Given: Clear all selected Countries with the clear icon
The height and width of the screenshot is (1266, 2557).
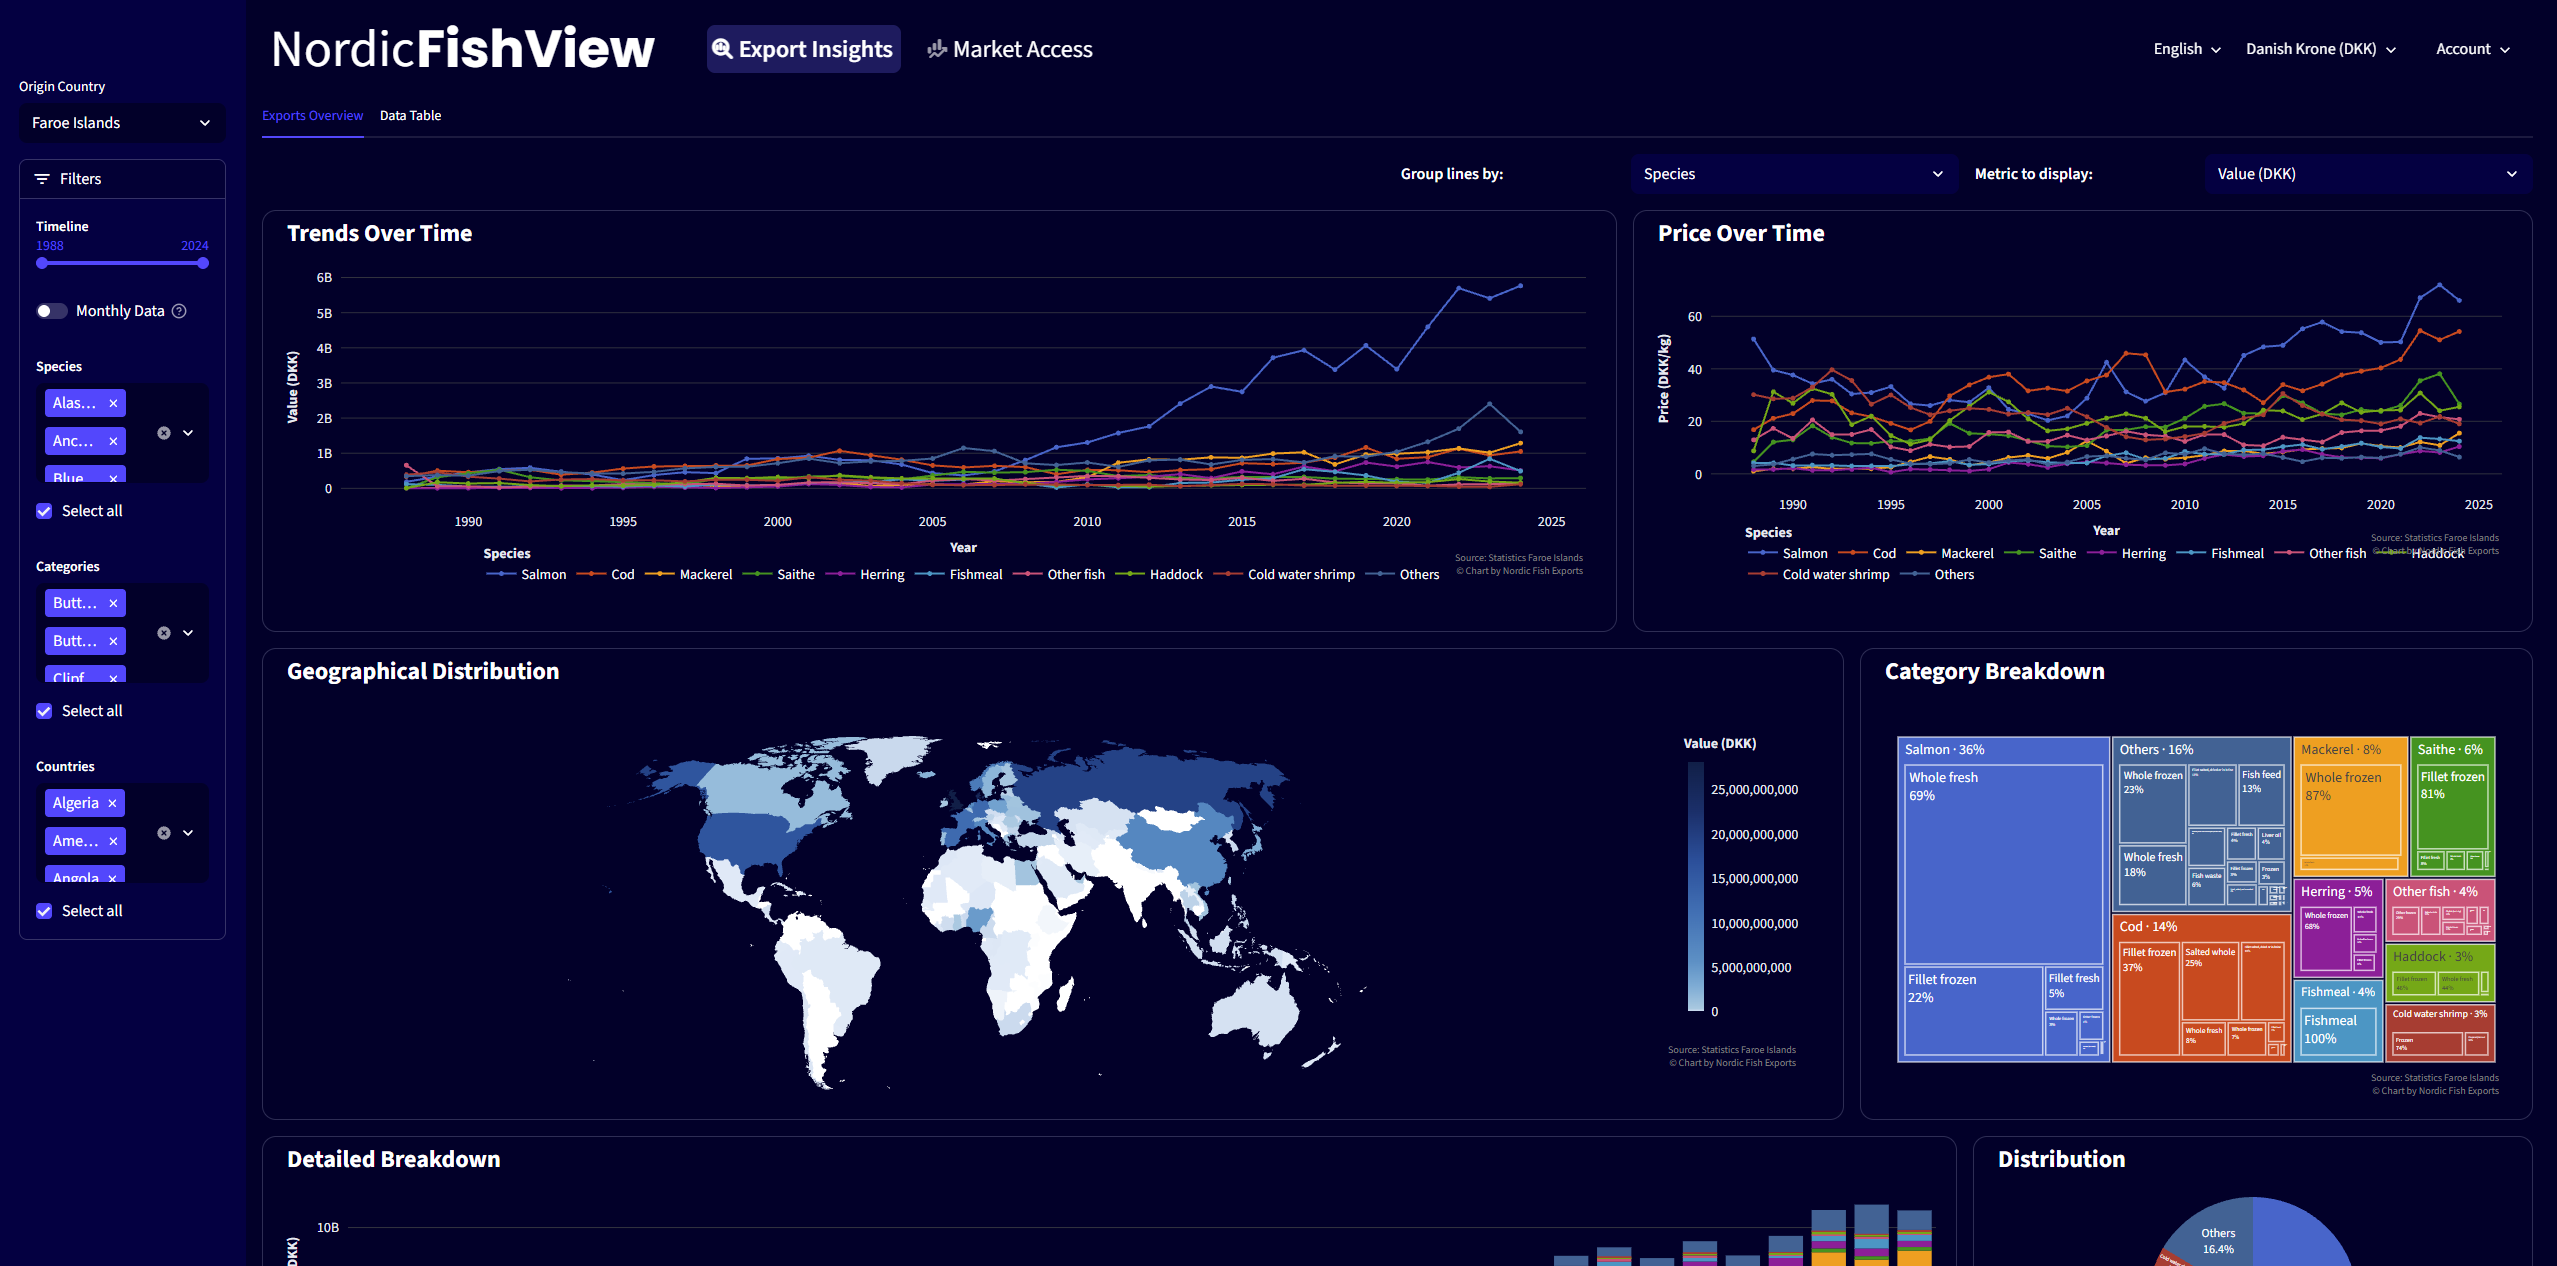Looking at the screenshot, I should [x=164, y=833].
